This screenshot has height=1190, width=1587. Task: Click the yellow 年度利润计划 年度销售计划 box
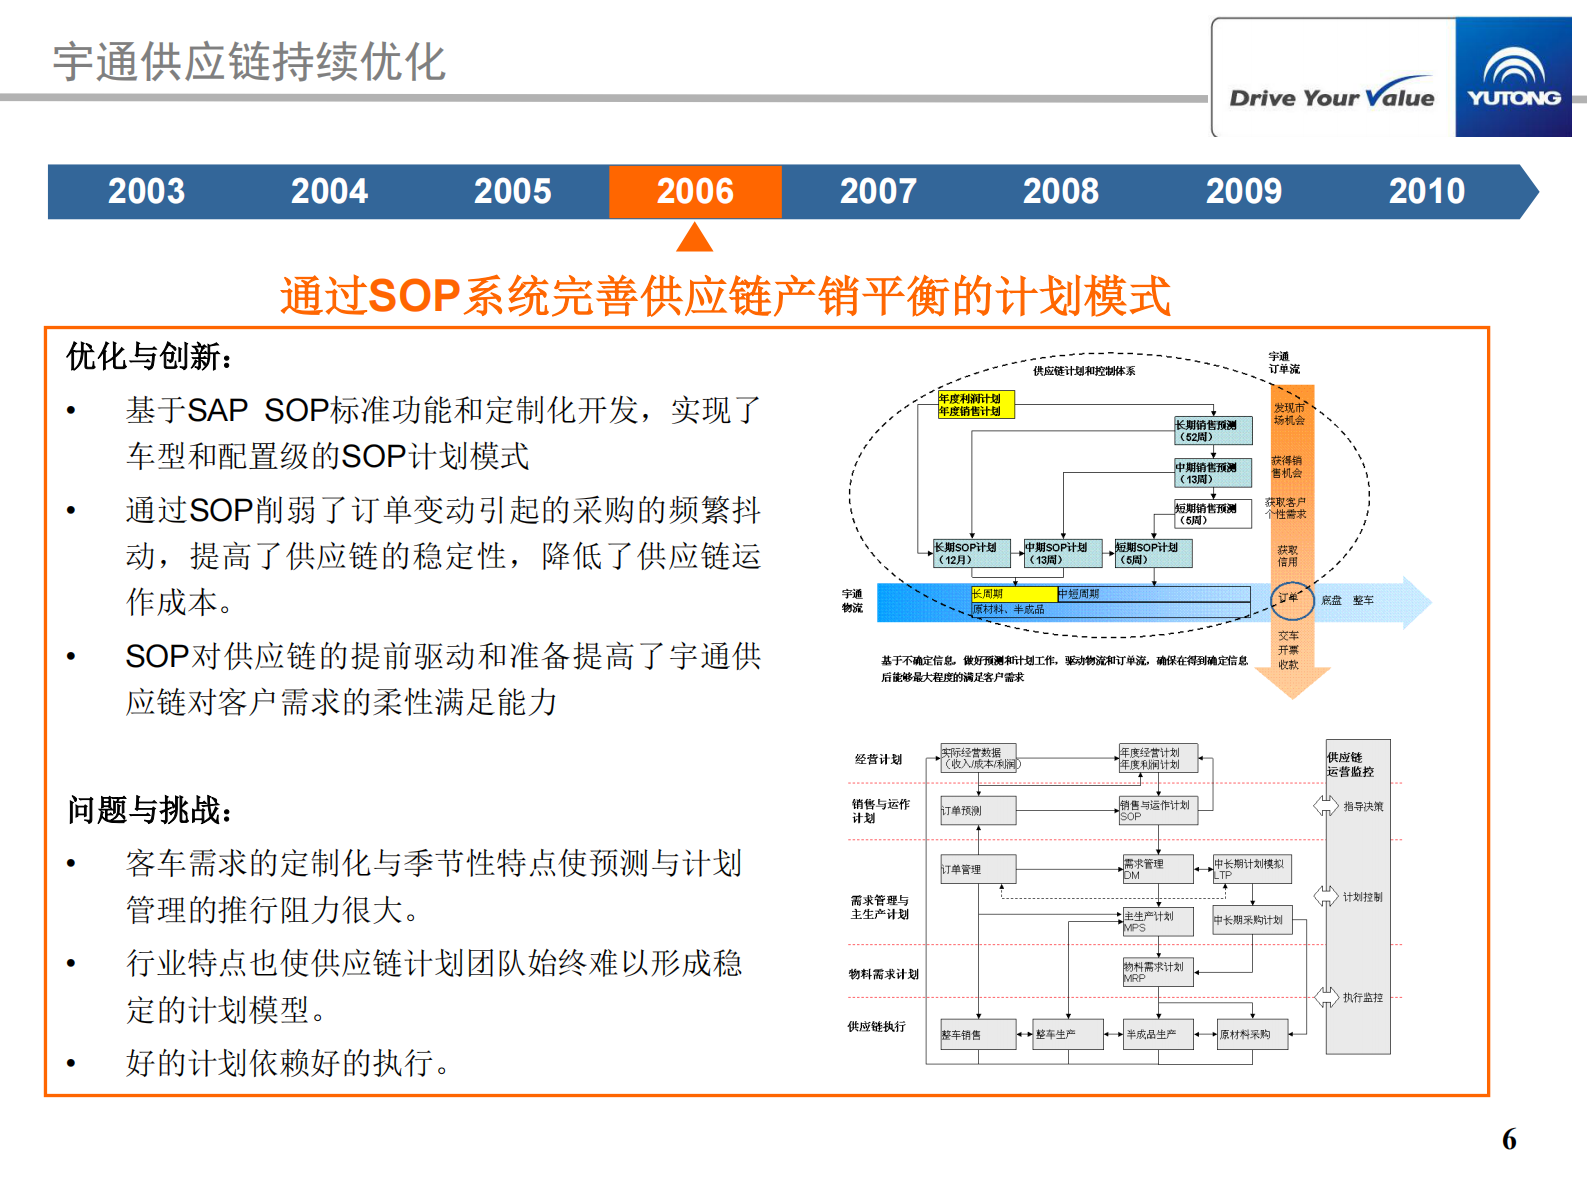[976, 405]
